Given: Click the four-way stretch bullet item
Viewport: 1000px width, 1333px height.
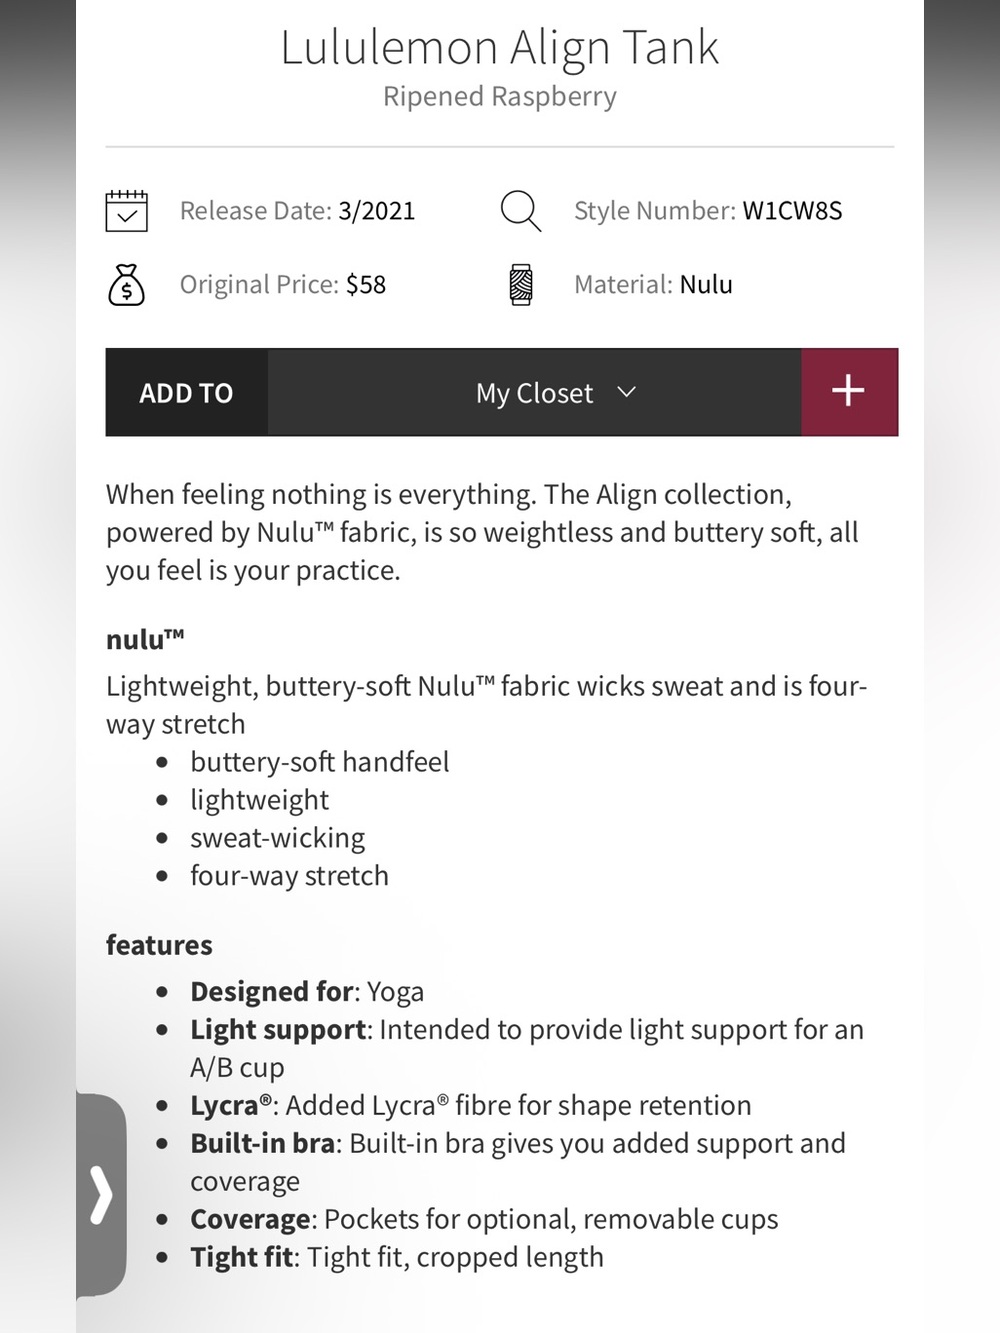Looking at the screenshot, I should point(289,876).
